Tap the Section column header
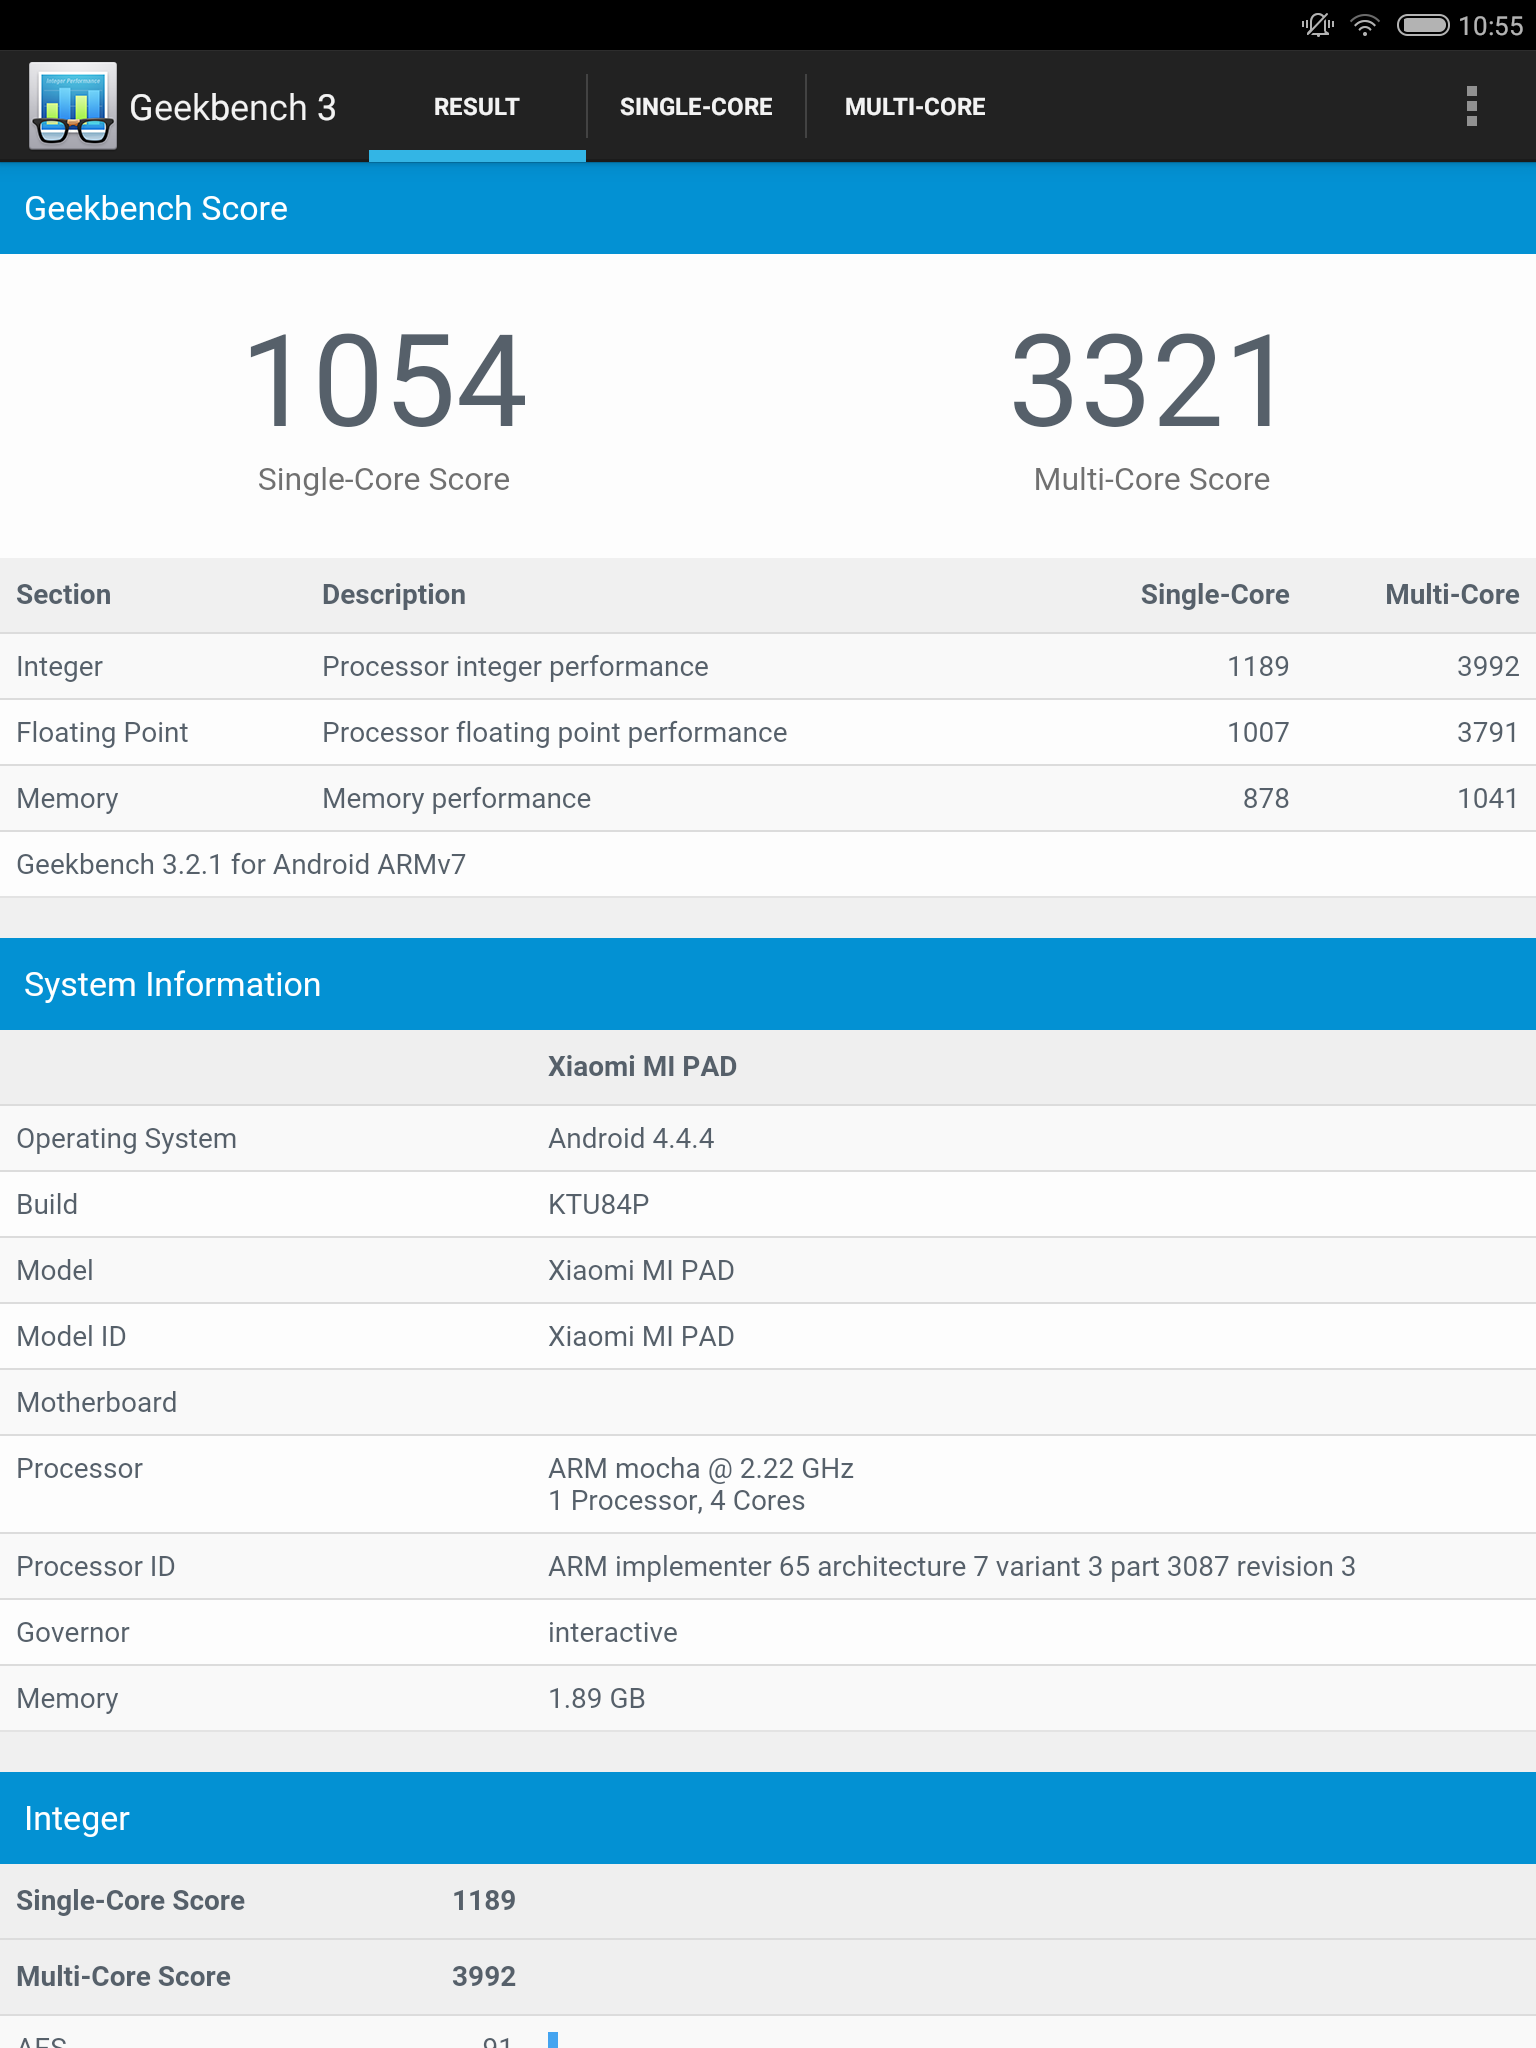Screen dimensions: 1536x2048 click(x=64, y=594)
